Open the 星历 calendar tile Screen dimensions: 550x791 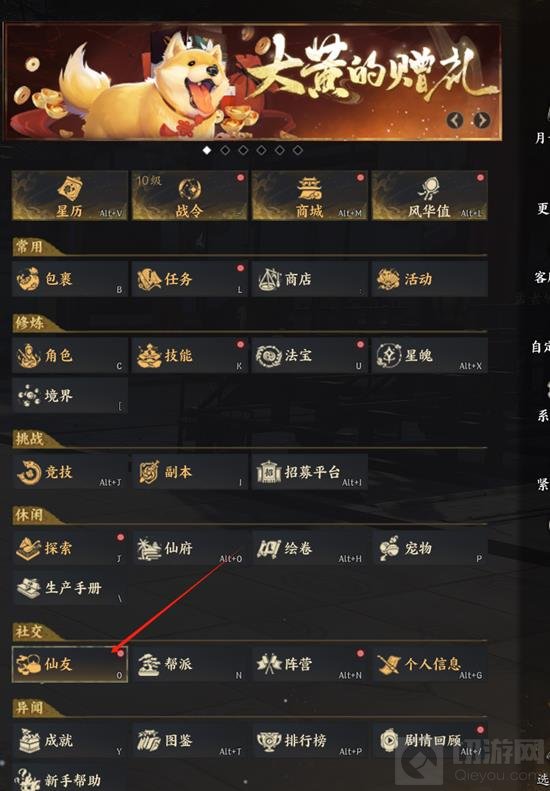coord(70,195)
